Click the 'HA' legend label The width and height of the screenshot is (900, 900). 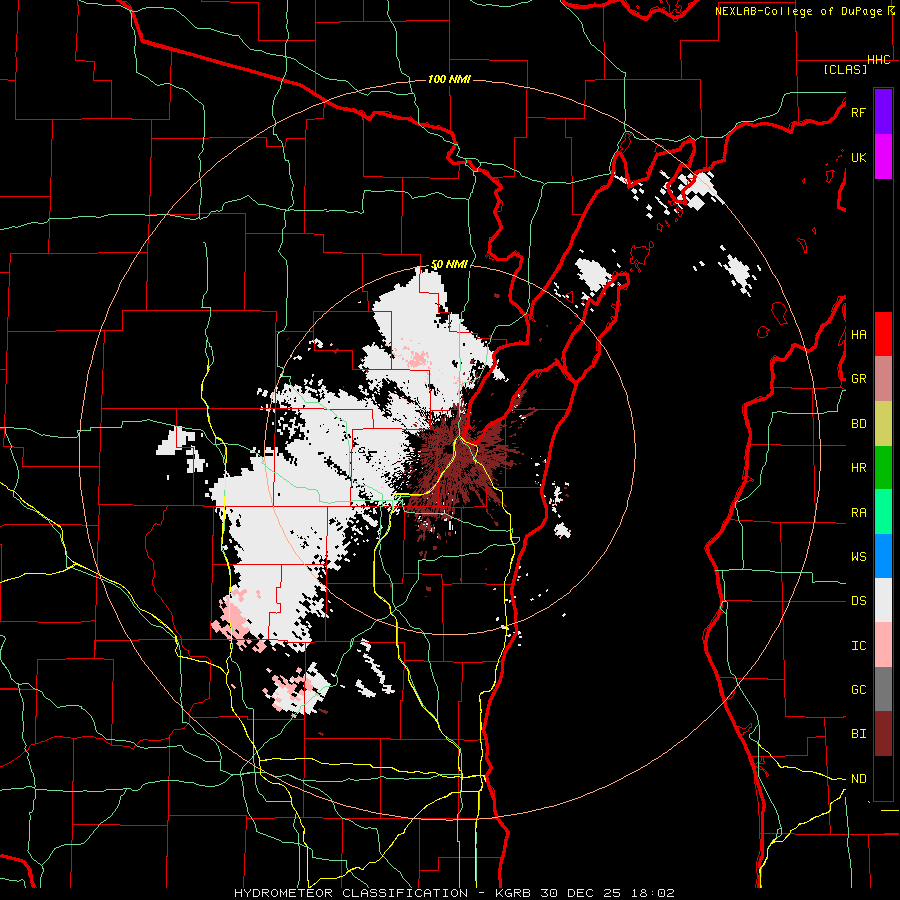coord(858,334)
